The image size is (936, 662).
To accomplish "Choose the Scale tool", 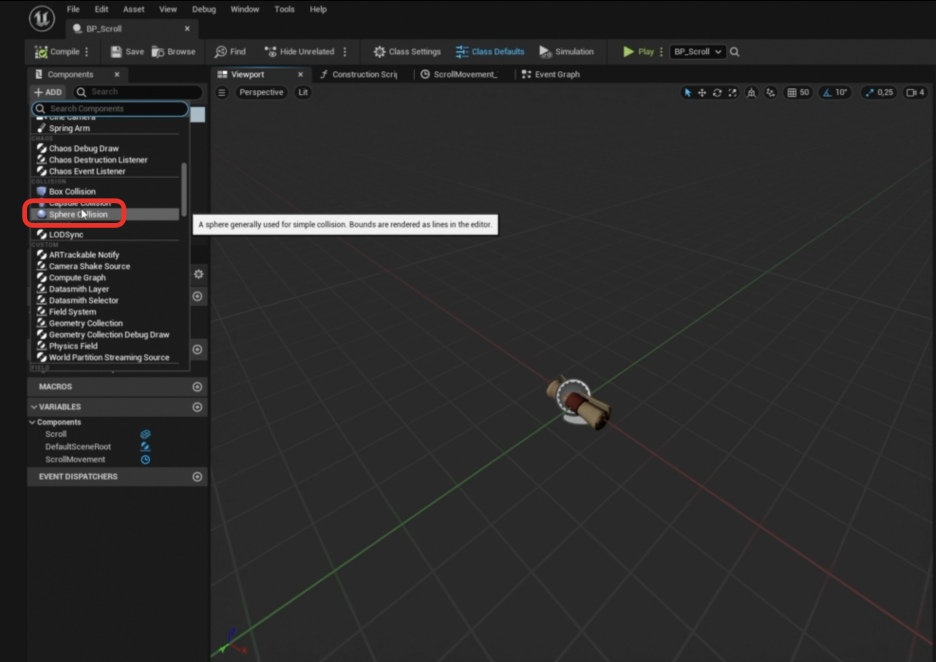I will [732, 93].
